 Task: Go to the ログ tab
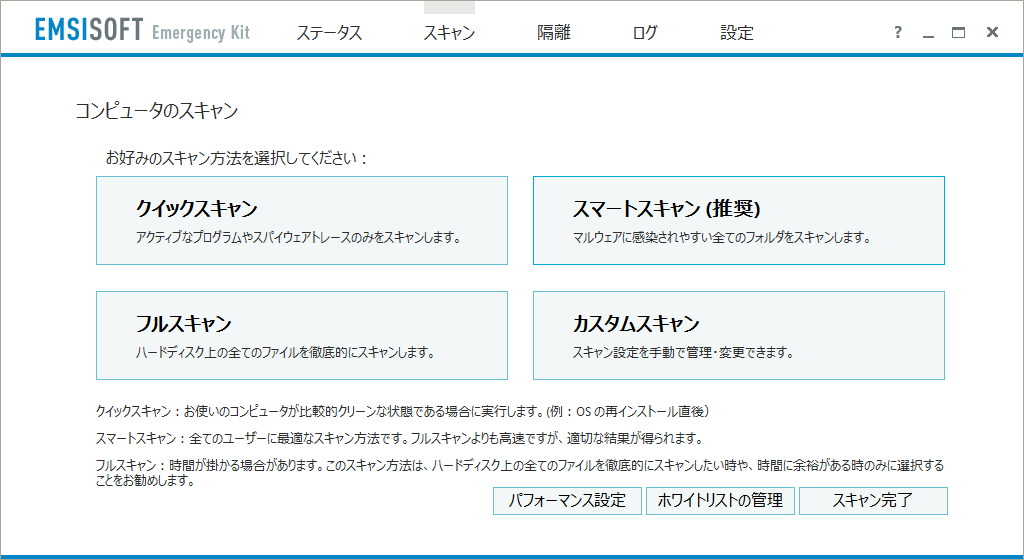(644, 32)
